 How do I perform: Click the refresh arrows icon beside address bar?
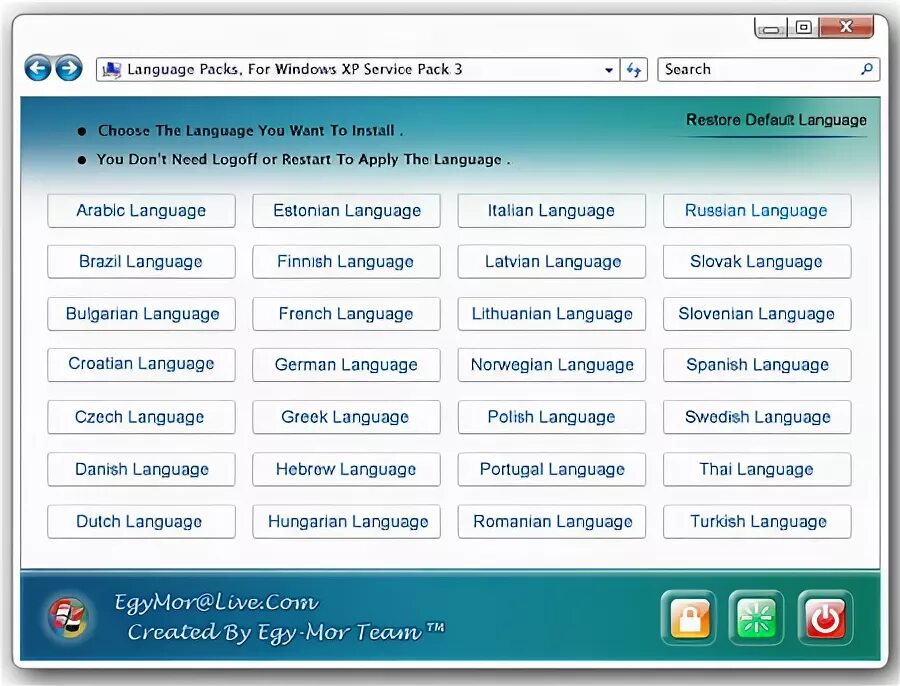point(634,69)
